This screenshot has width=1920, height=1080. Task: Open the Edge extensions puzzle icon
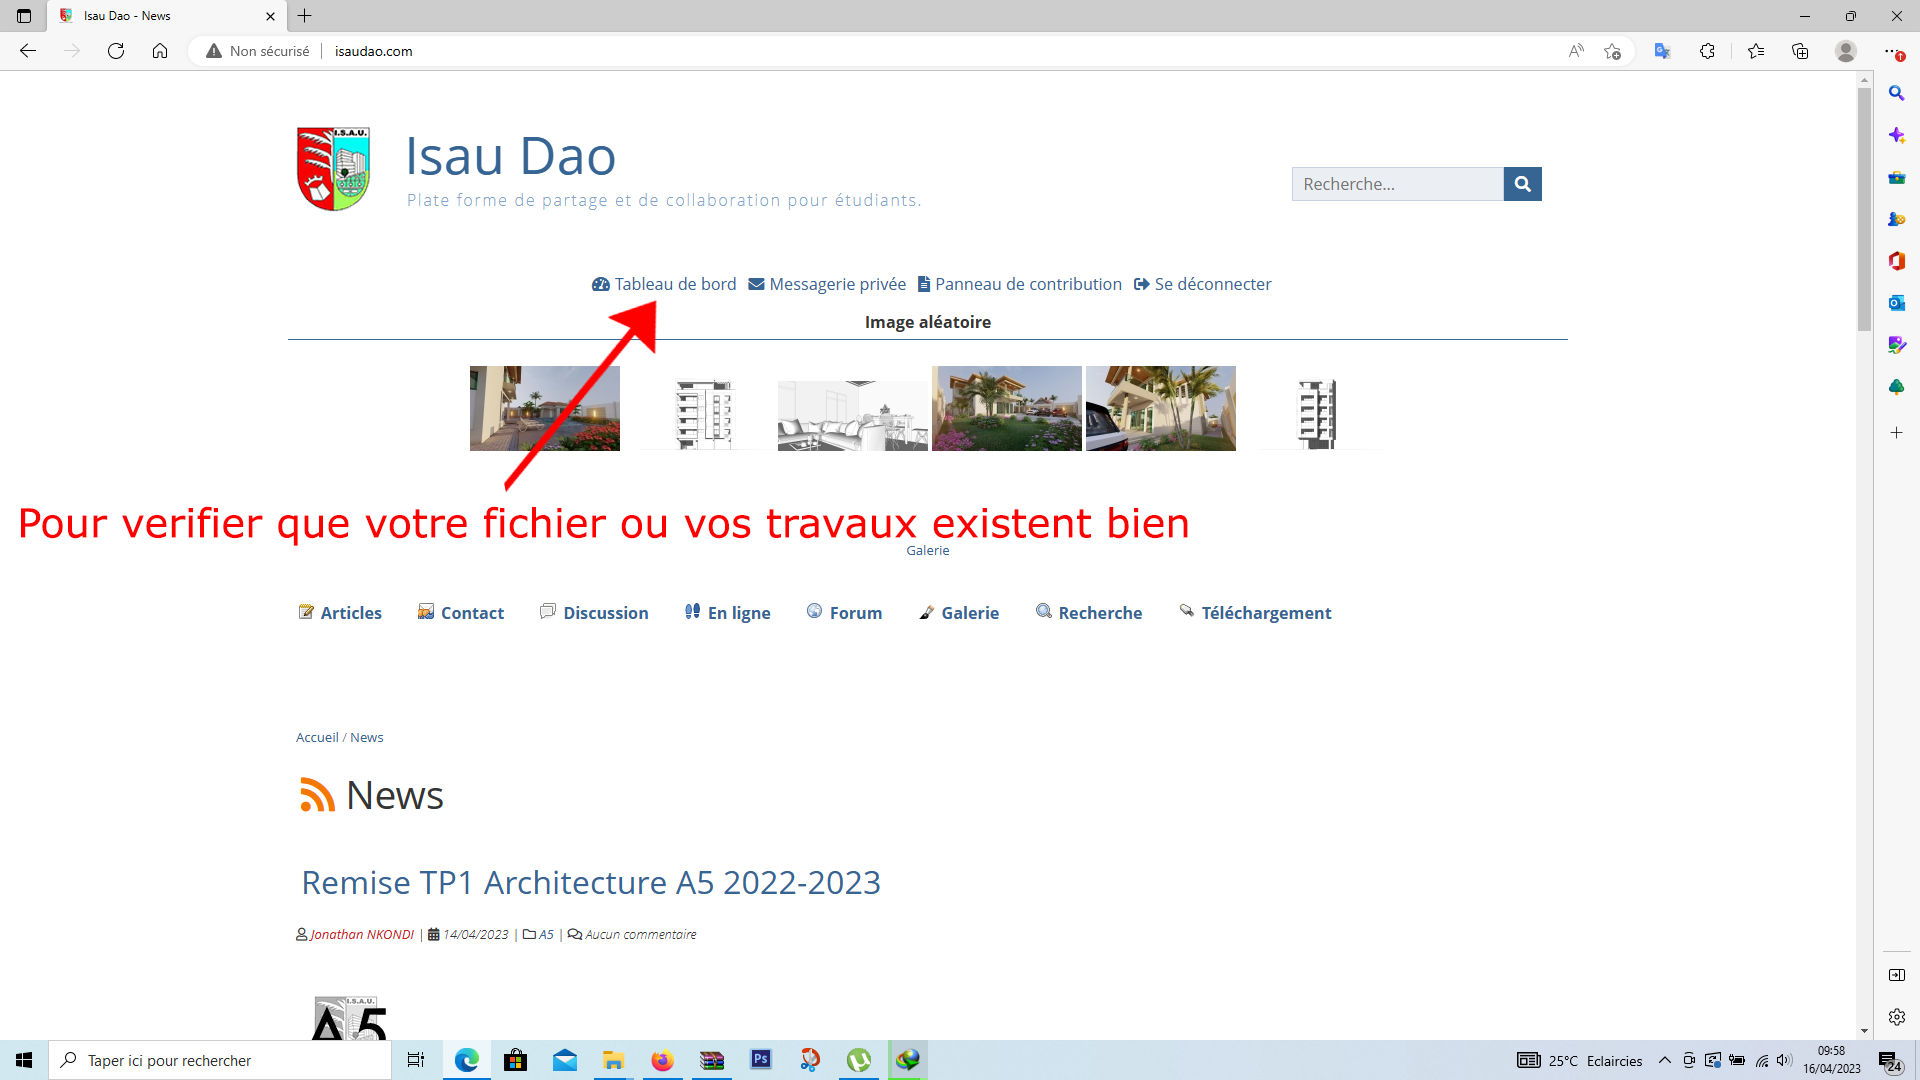coord(1707,51)
